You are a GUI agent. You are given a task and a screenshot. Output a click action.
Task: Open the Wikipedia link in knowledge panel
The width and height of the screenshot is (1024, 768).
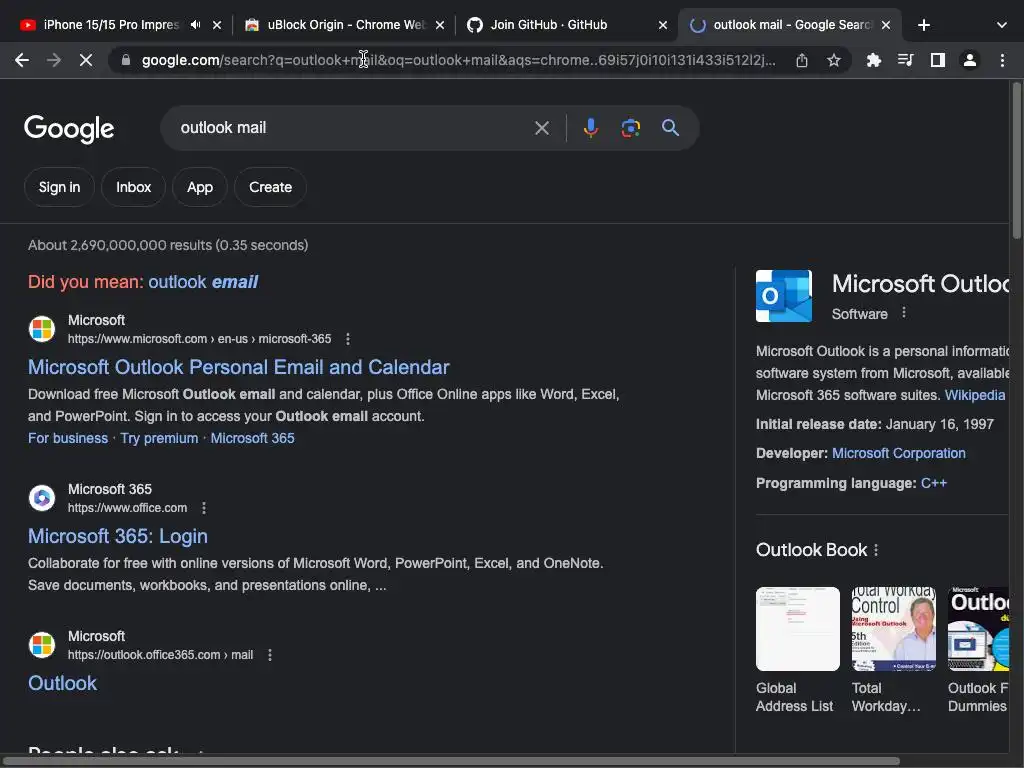pyautogui.click(x=974, y=395)
